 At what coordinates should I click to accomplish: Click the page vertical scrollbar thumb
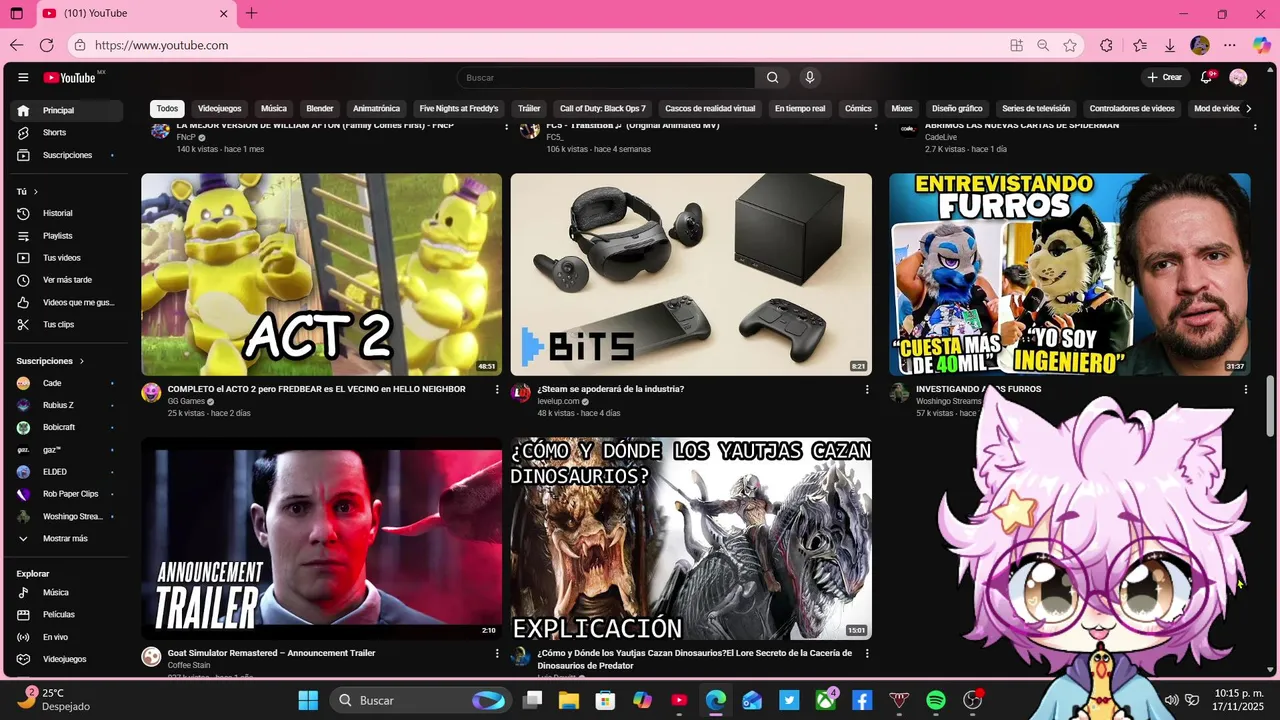point(1271,407)
